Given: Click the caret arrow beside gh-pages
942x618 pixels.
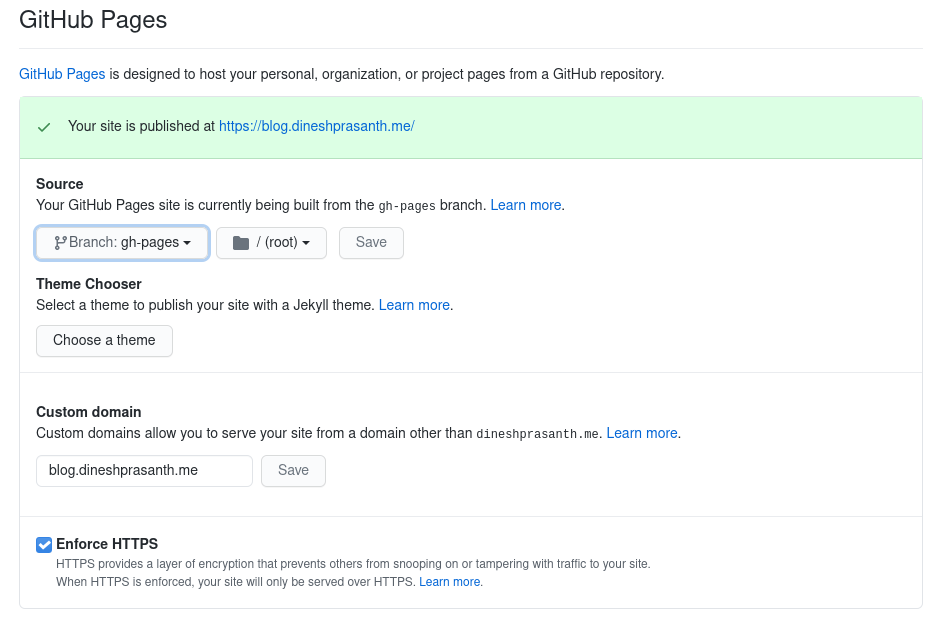Looking at the screenshot, I should coord(187,243).
